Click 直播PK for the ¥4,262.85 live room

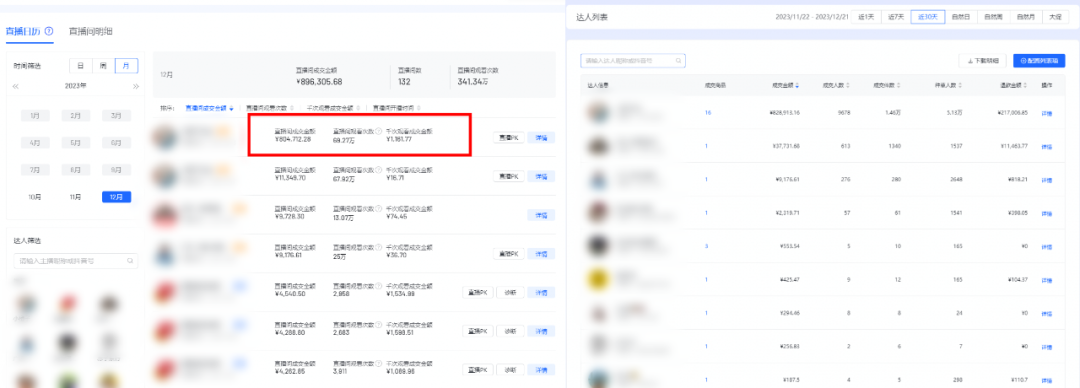click(x=477, y=370)
